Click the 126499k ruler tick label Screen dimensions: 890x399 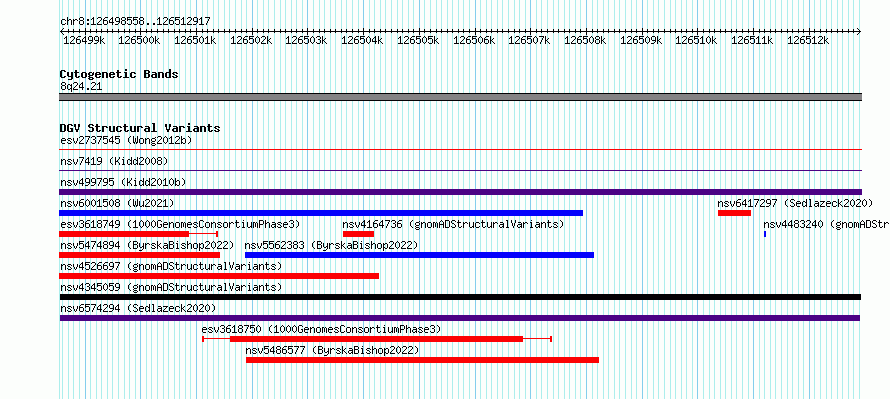(x=83, y=40)
